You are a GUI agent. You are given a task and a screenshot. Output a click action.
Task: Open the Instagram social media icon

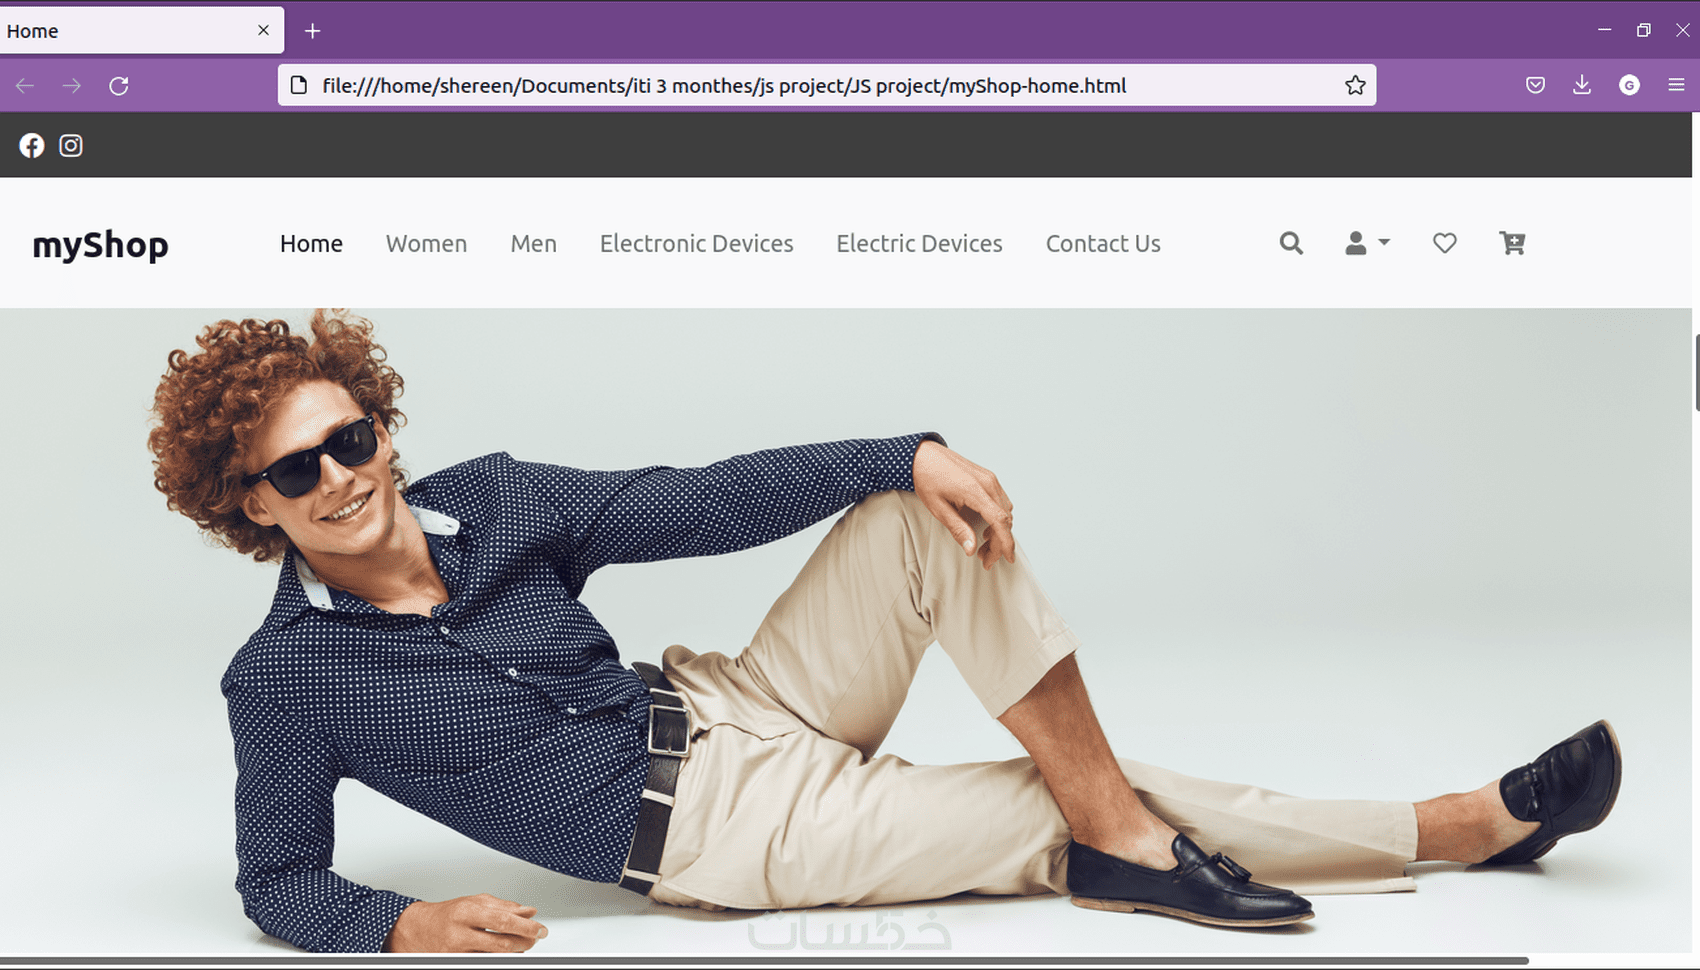(x=71, y=145)
